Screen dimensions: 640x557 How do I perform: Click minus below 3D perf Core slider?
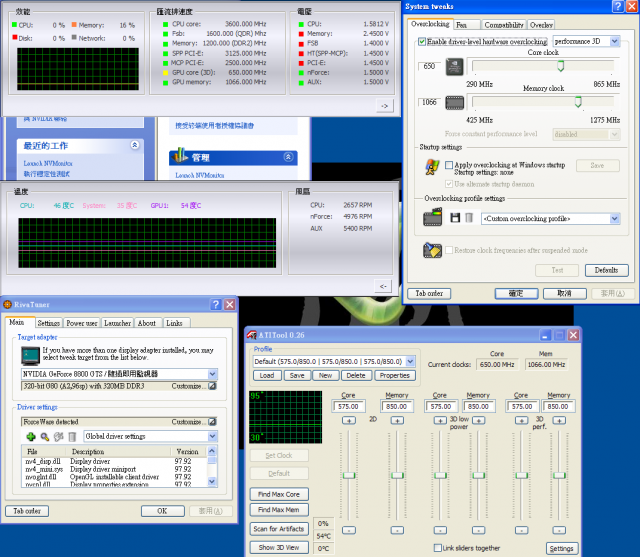(x=521, y=530)
